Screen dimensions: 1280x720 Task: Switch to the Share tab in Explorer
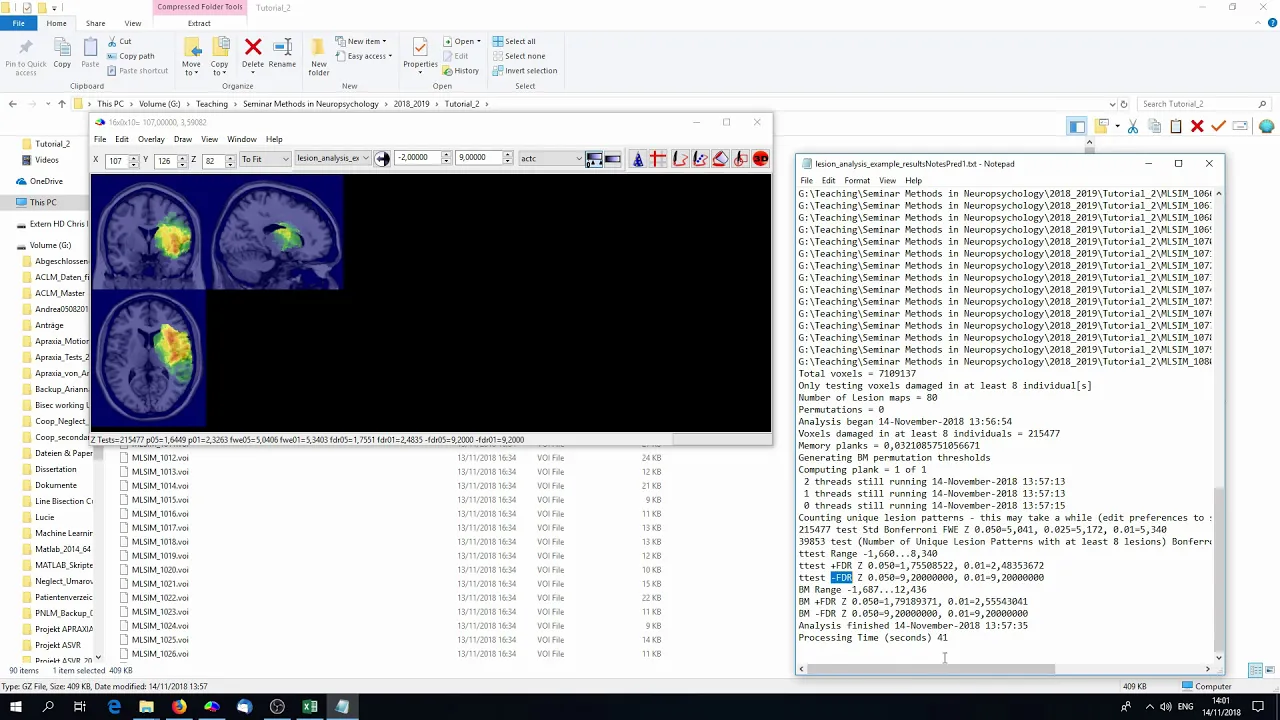click(95, 23)
